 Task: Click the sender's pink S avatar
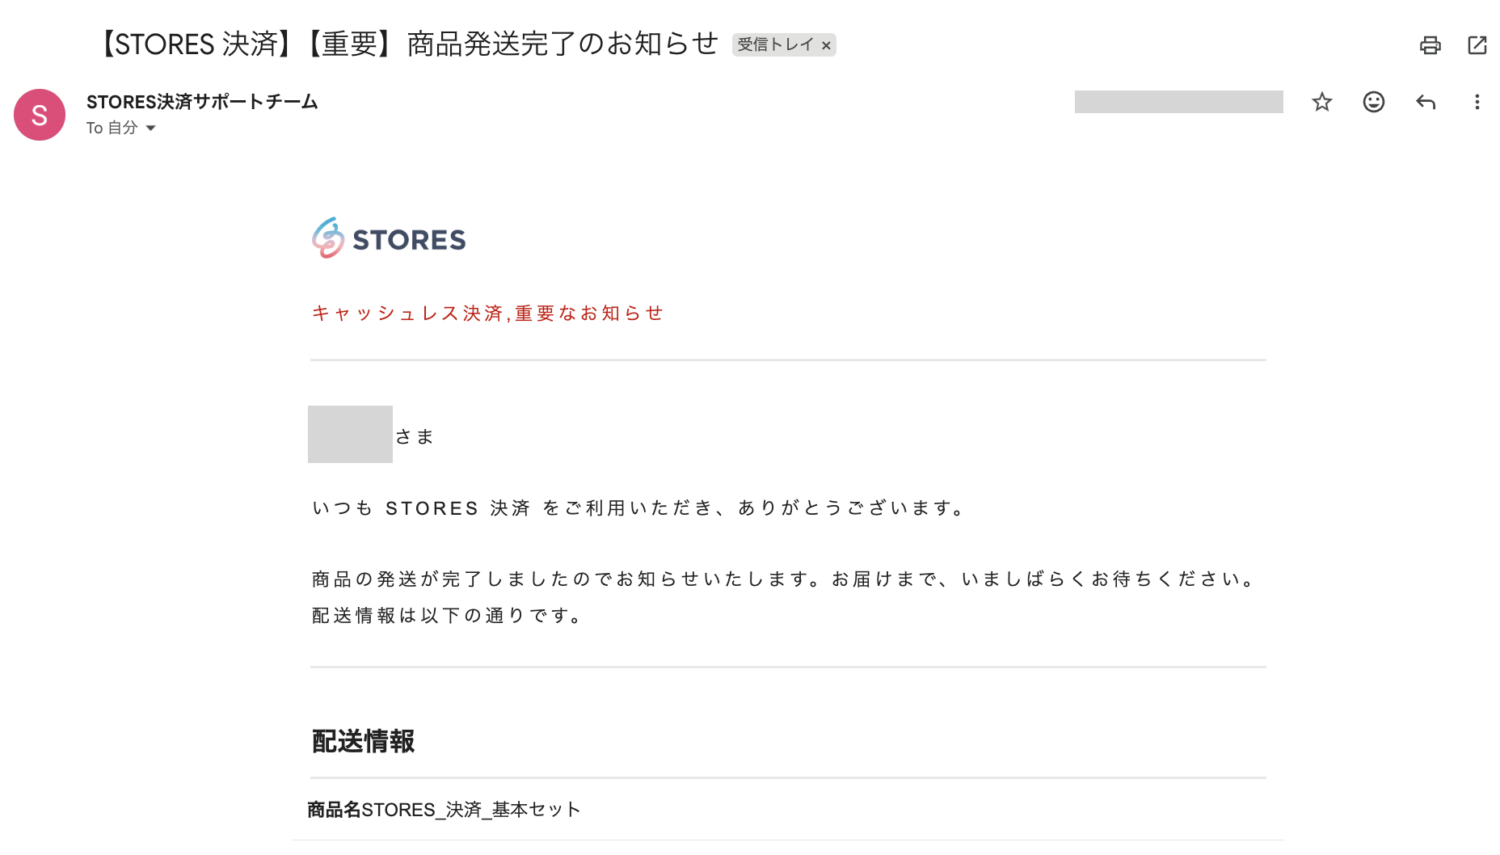tap(39, 115)
